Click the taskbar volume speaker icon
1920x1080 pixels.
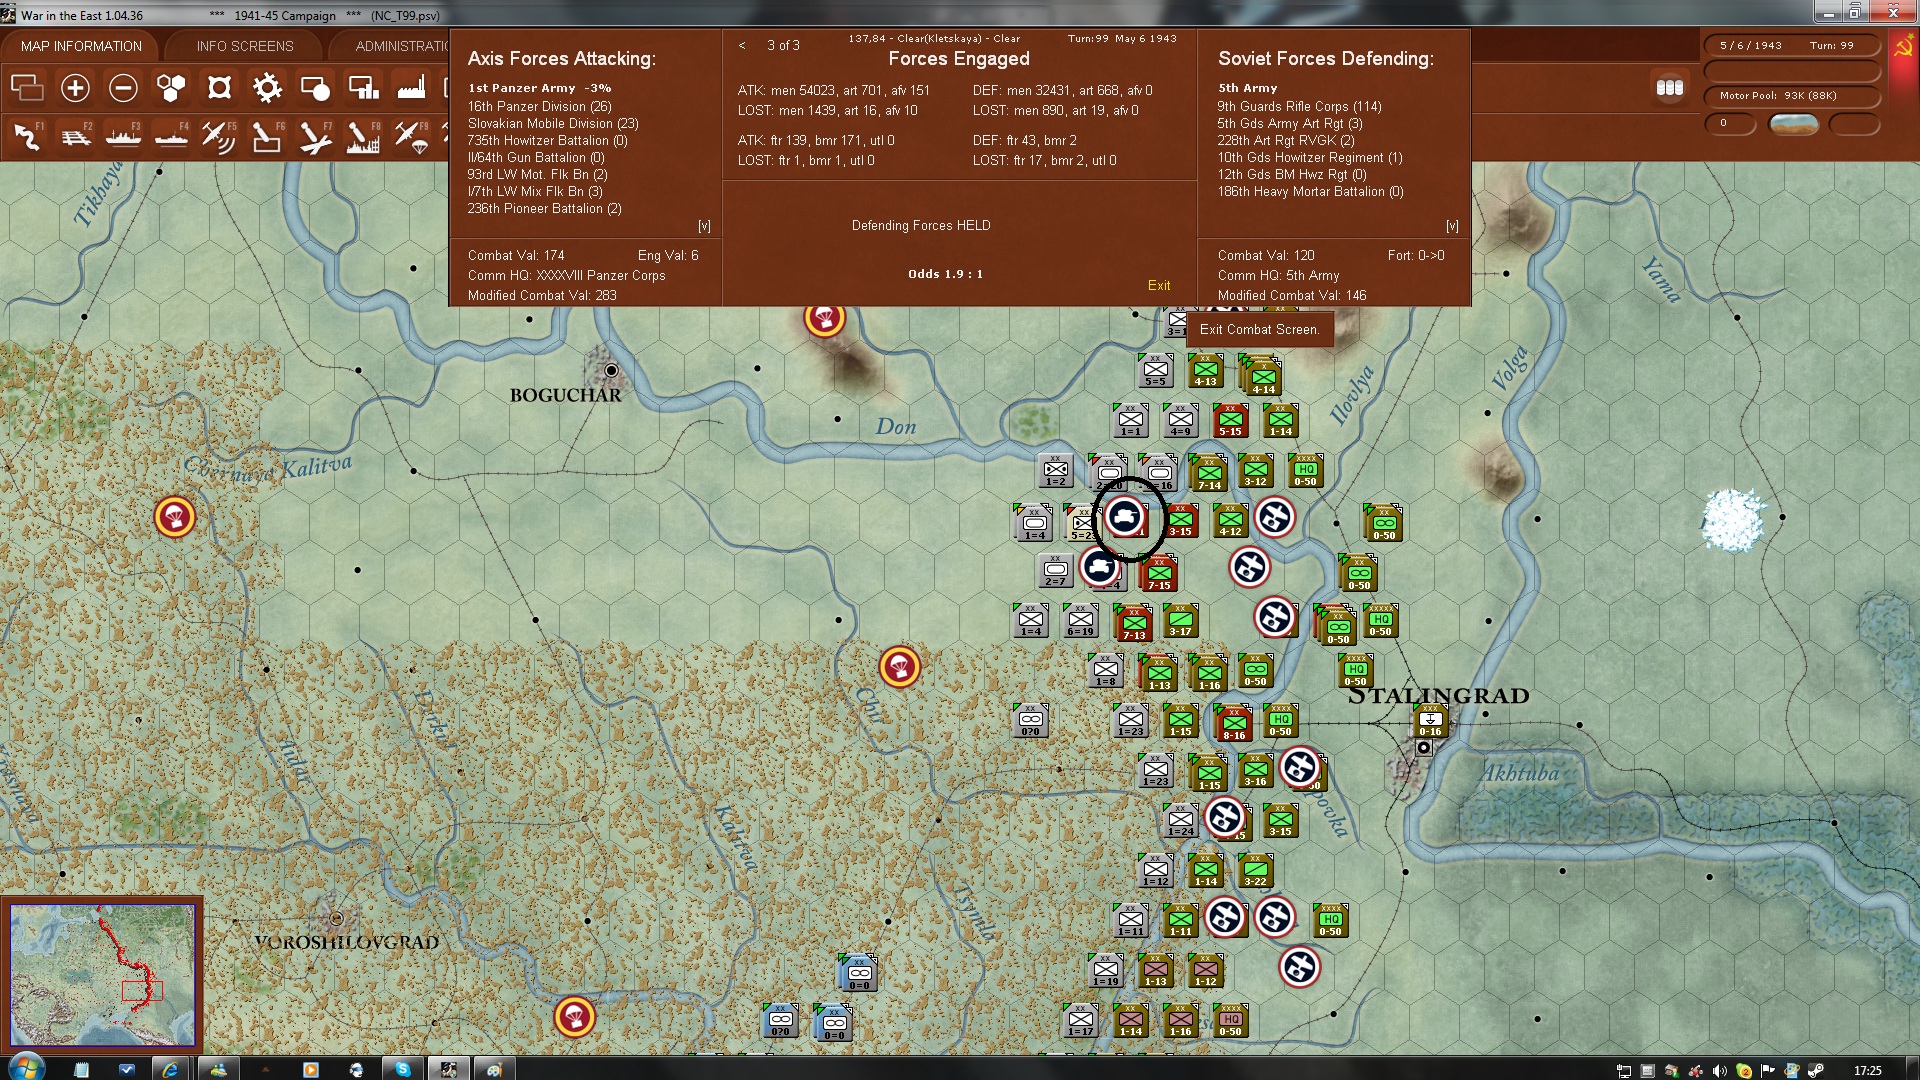(x=1719, y=1070)
